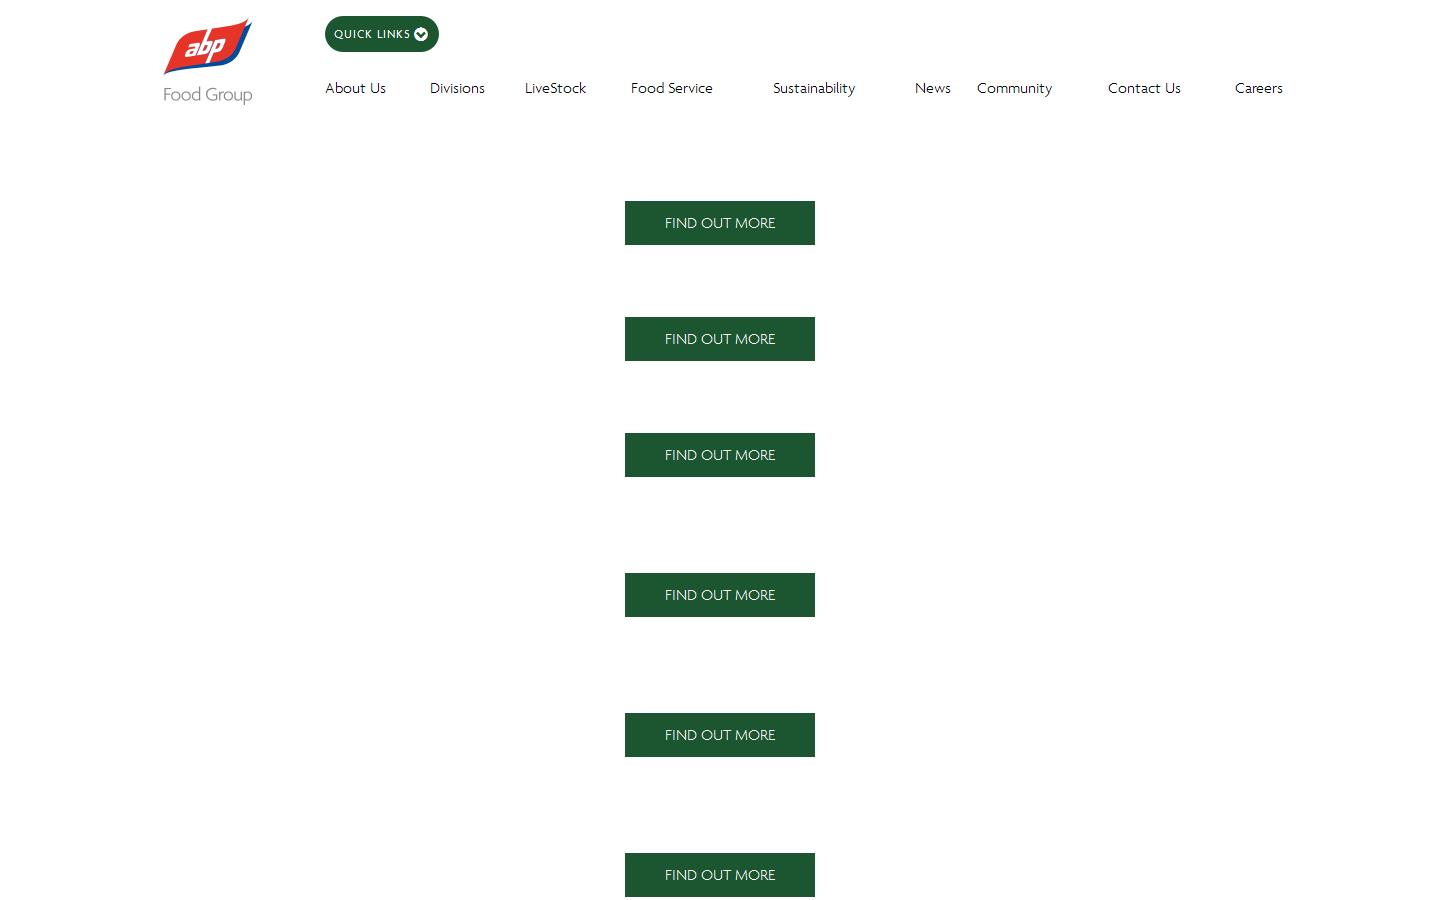Navigate to the About Us section
The image size is (1440, 900).
pos(355,88)
